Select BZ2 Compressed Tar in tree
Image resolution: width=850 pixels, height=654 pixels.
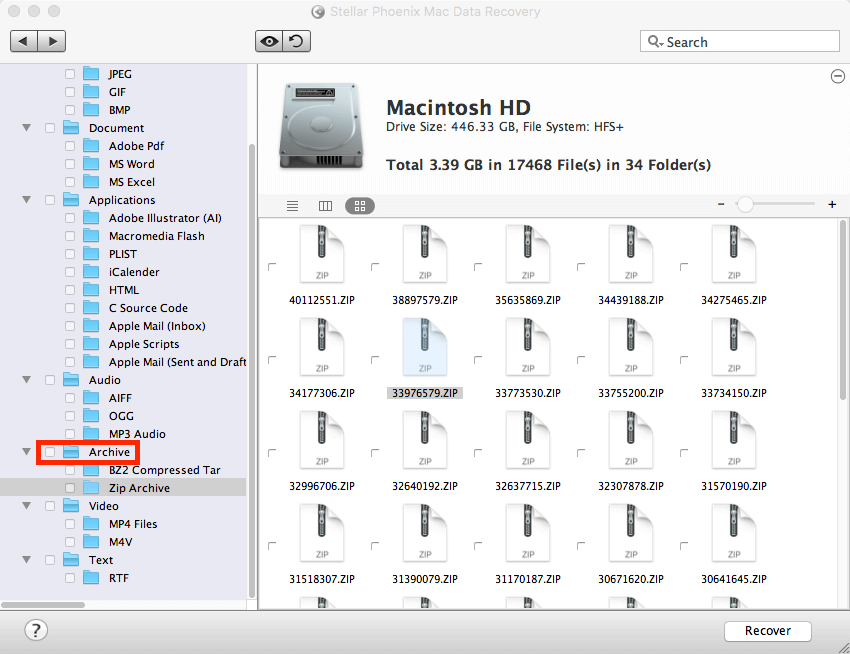pos(164,470)
